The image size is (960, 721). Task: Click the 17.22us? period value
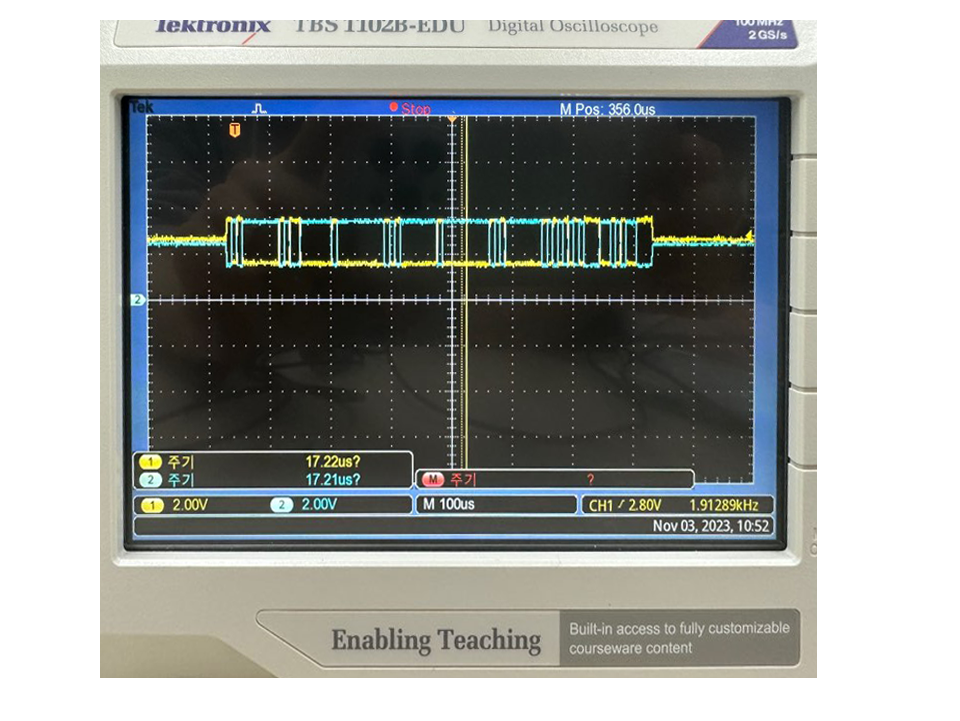[332, 461]
